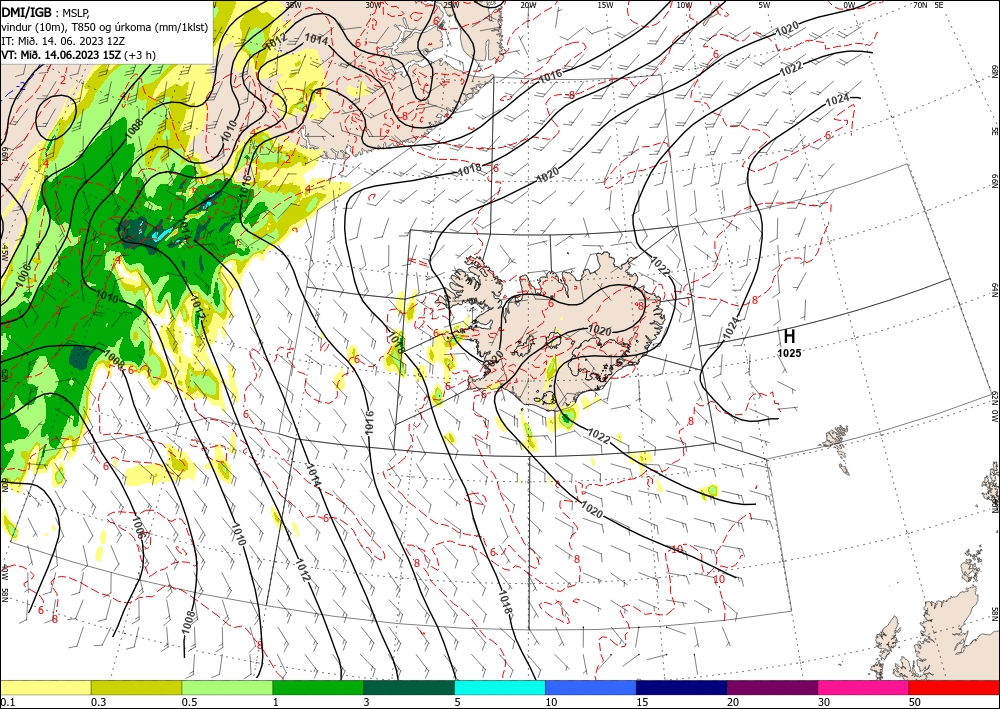Click the '68N' latitude label
The image size is (1000, 709).
click(x=995, y=70)
